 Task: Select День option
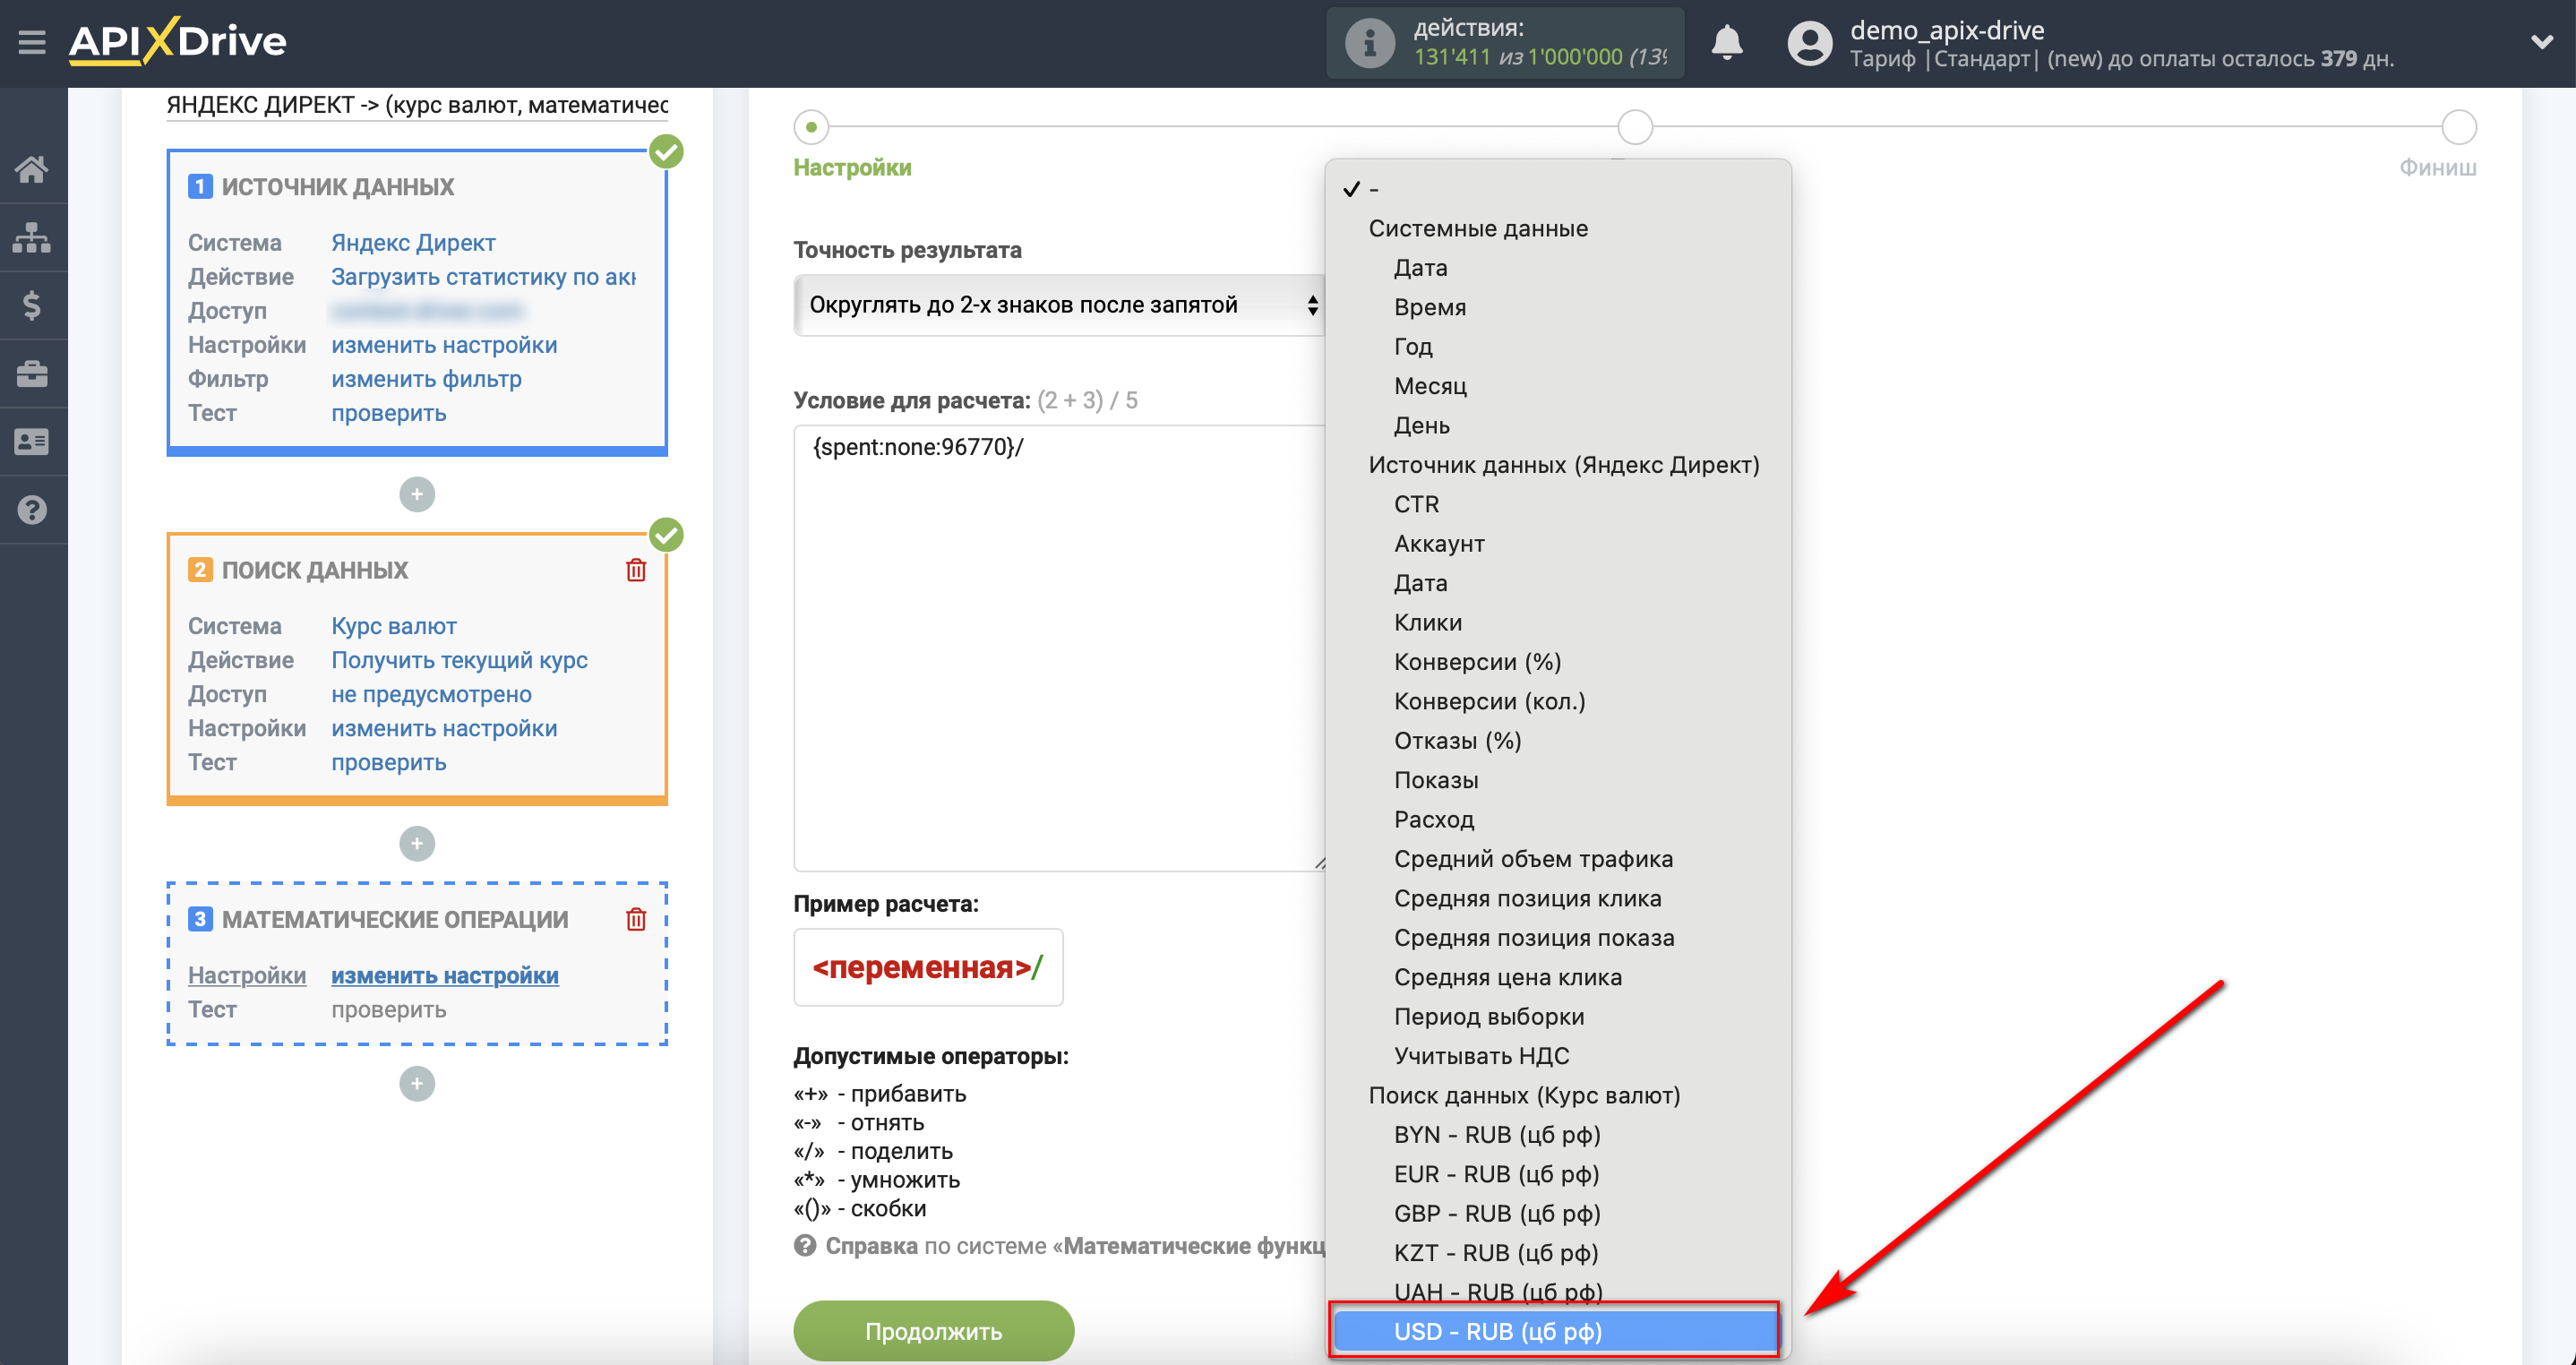click(x=1558, y=425)
